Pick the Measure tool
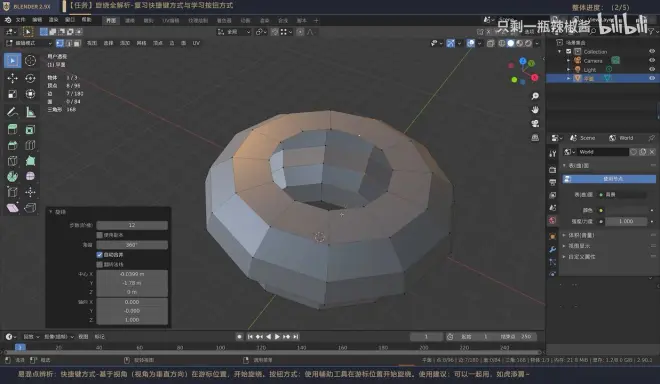This screenshot has width=660, height=384. [x=30, y=112]
